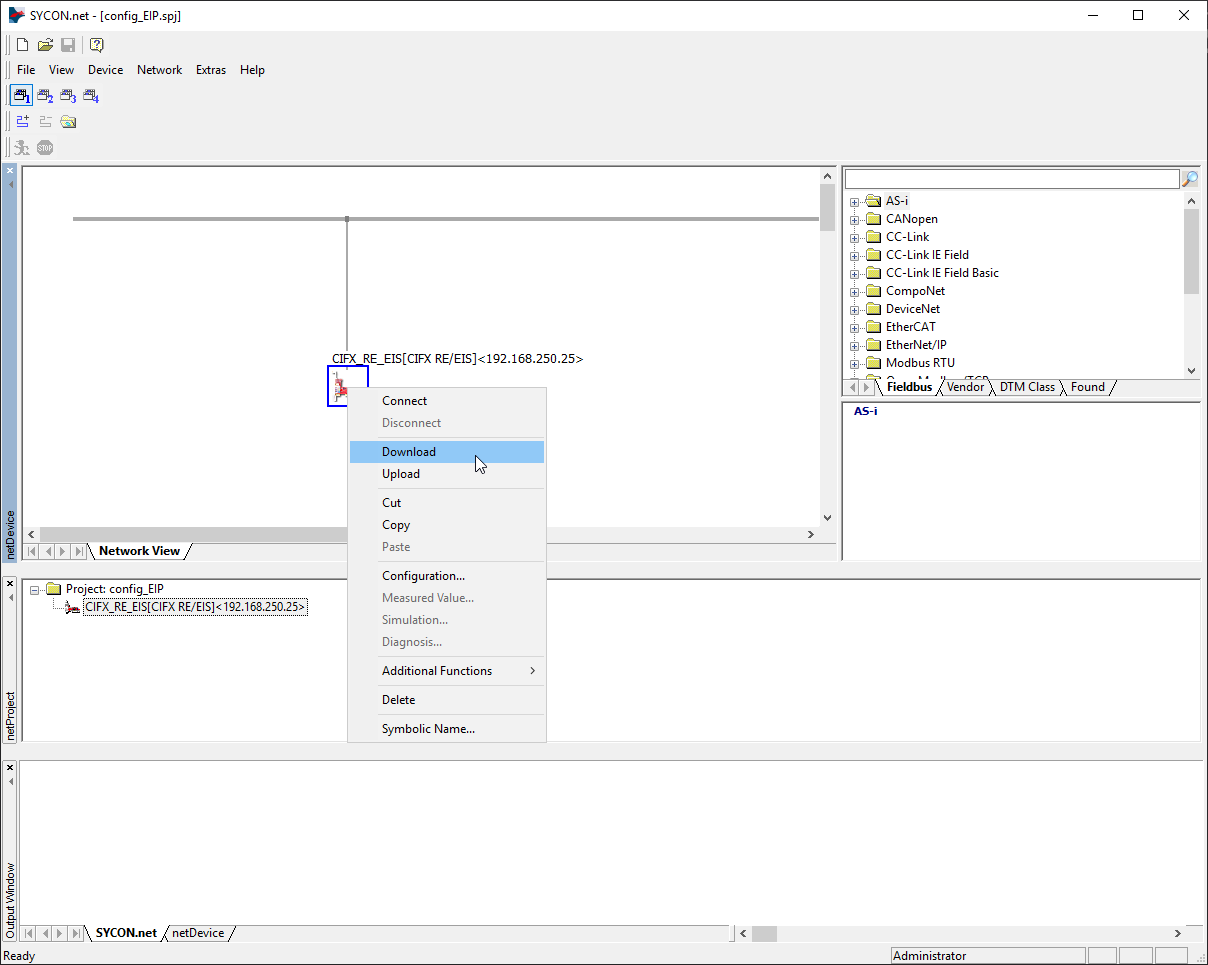1208x965 pixels.
Task: Choose Download from the context menu
Action: [409, 452]
